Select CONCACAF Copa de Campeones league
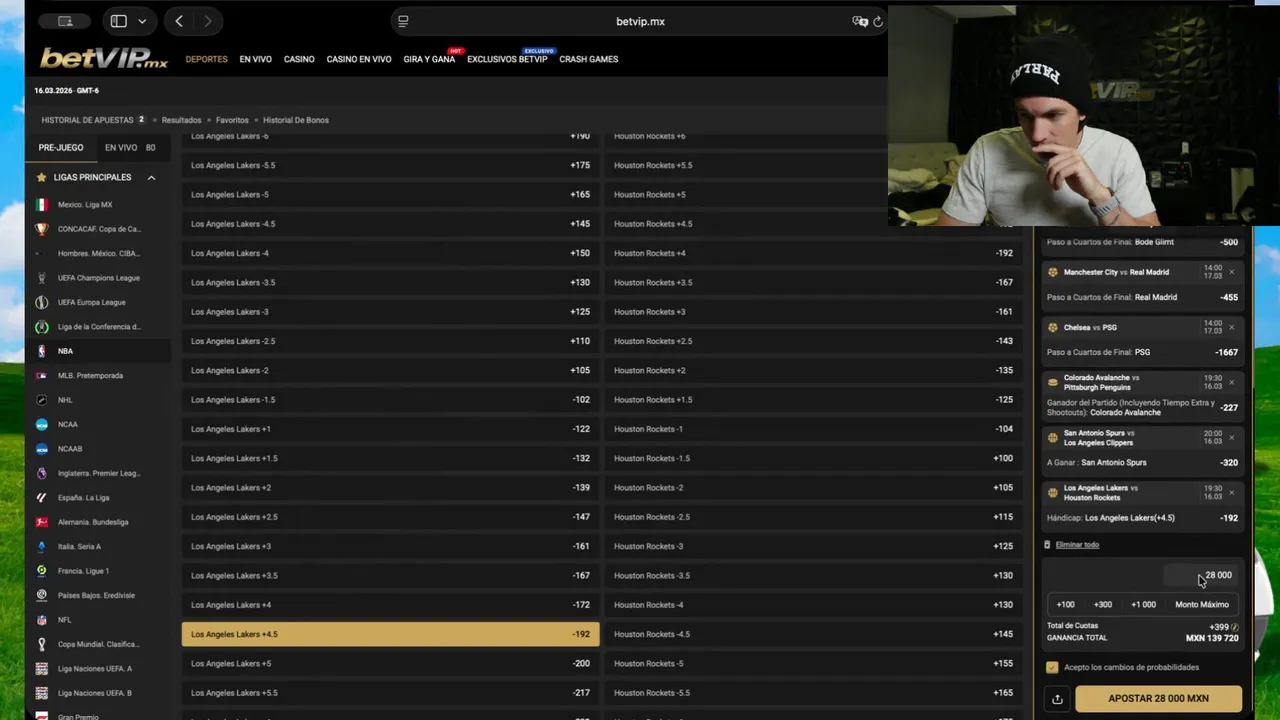The width and height of the screenshot is (1280, 720). coord(99,229)
